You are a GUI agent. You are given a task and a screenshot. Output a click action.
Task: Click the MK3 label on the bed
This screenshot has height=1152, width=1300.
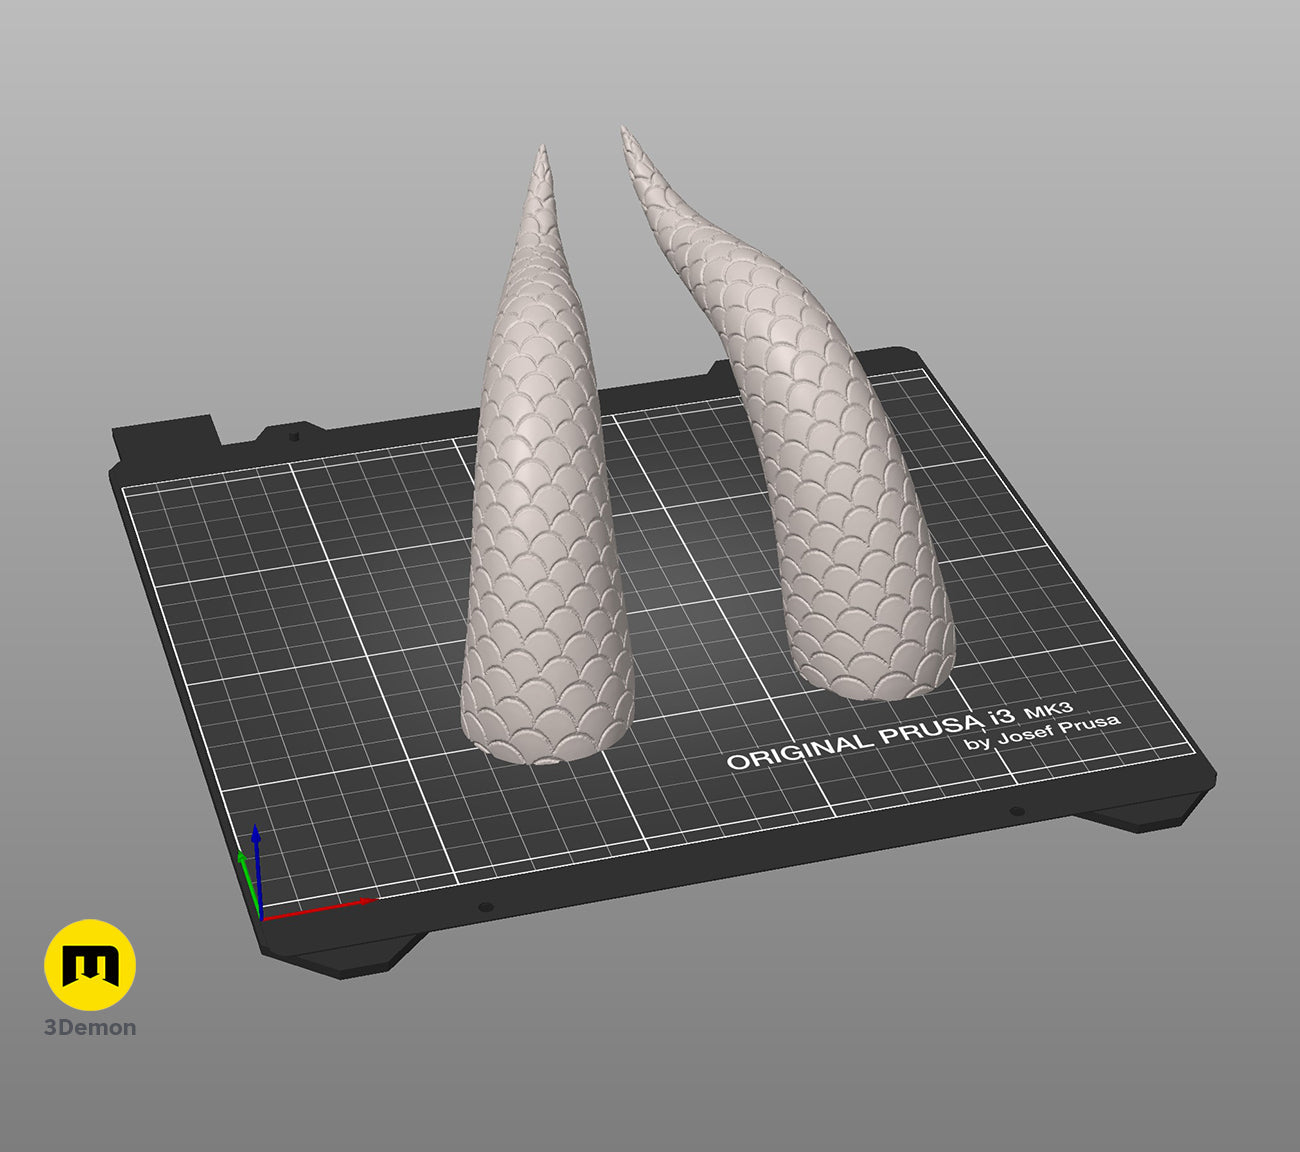click(1047, 711)
